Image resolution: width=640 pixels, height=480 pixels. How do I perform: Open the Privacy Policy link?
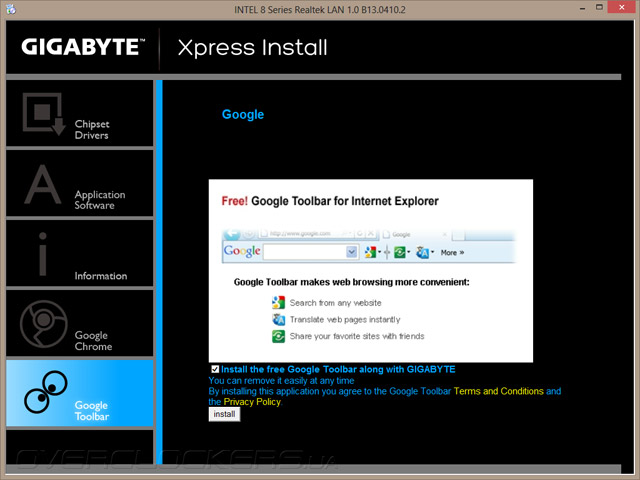[x=252, y=402]
